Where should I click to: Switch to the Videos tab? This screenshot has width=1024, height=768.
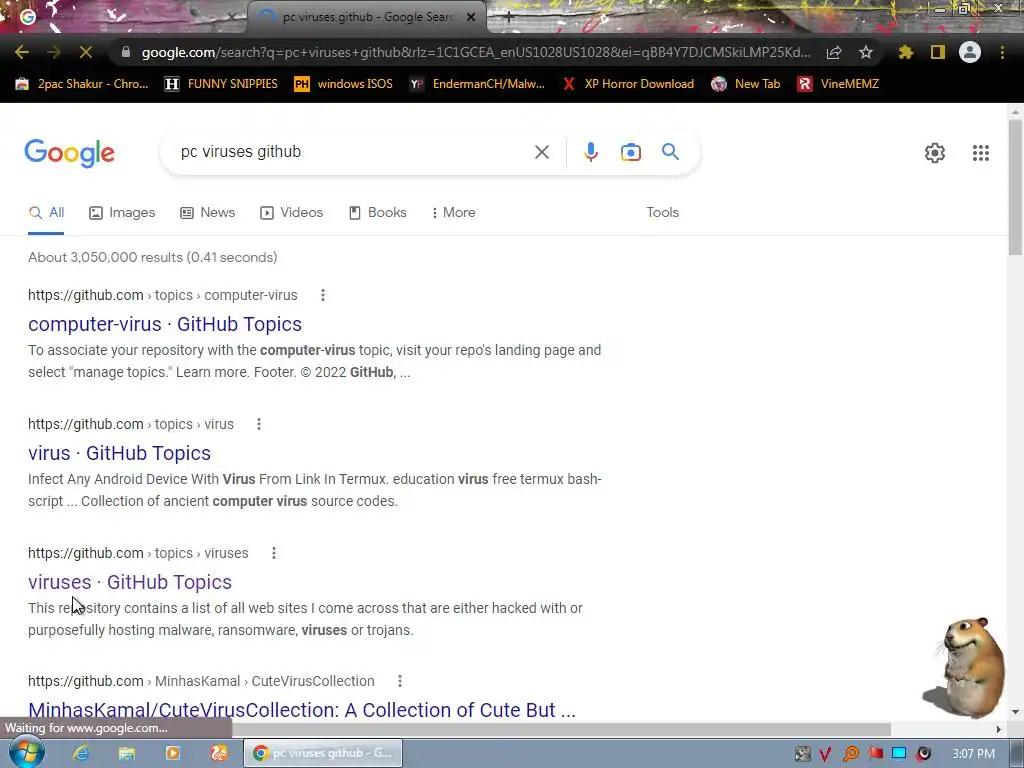tap(291, 213)
